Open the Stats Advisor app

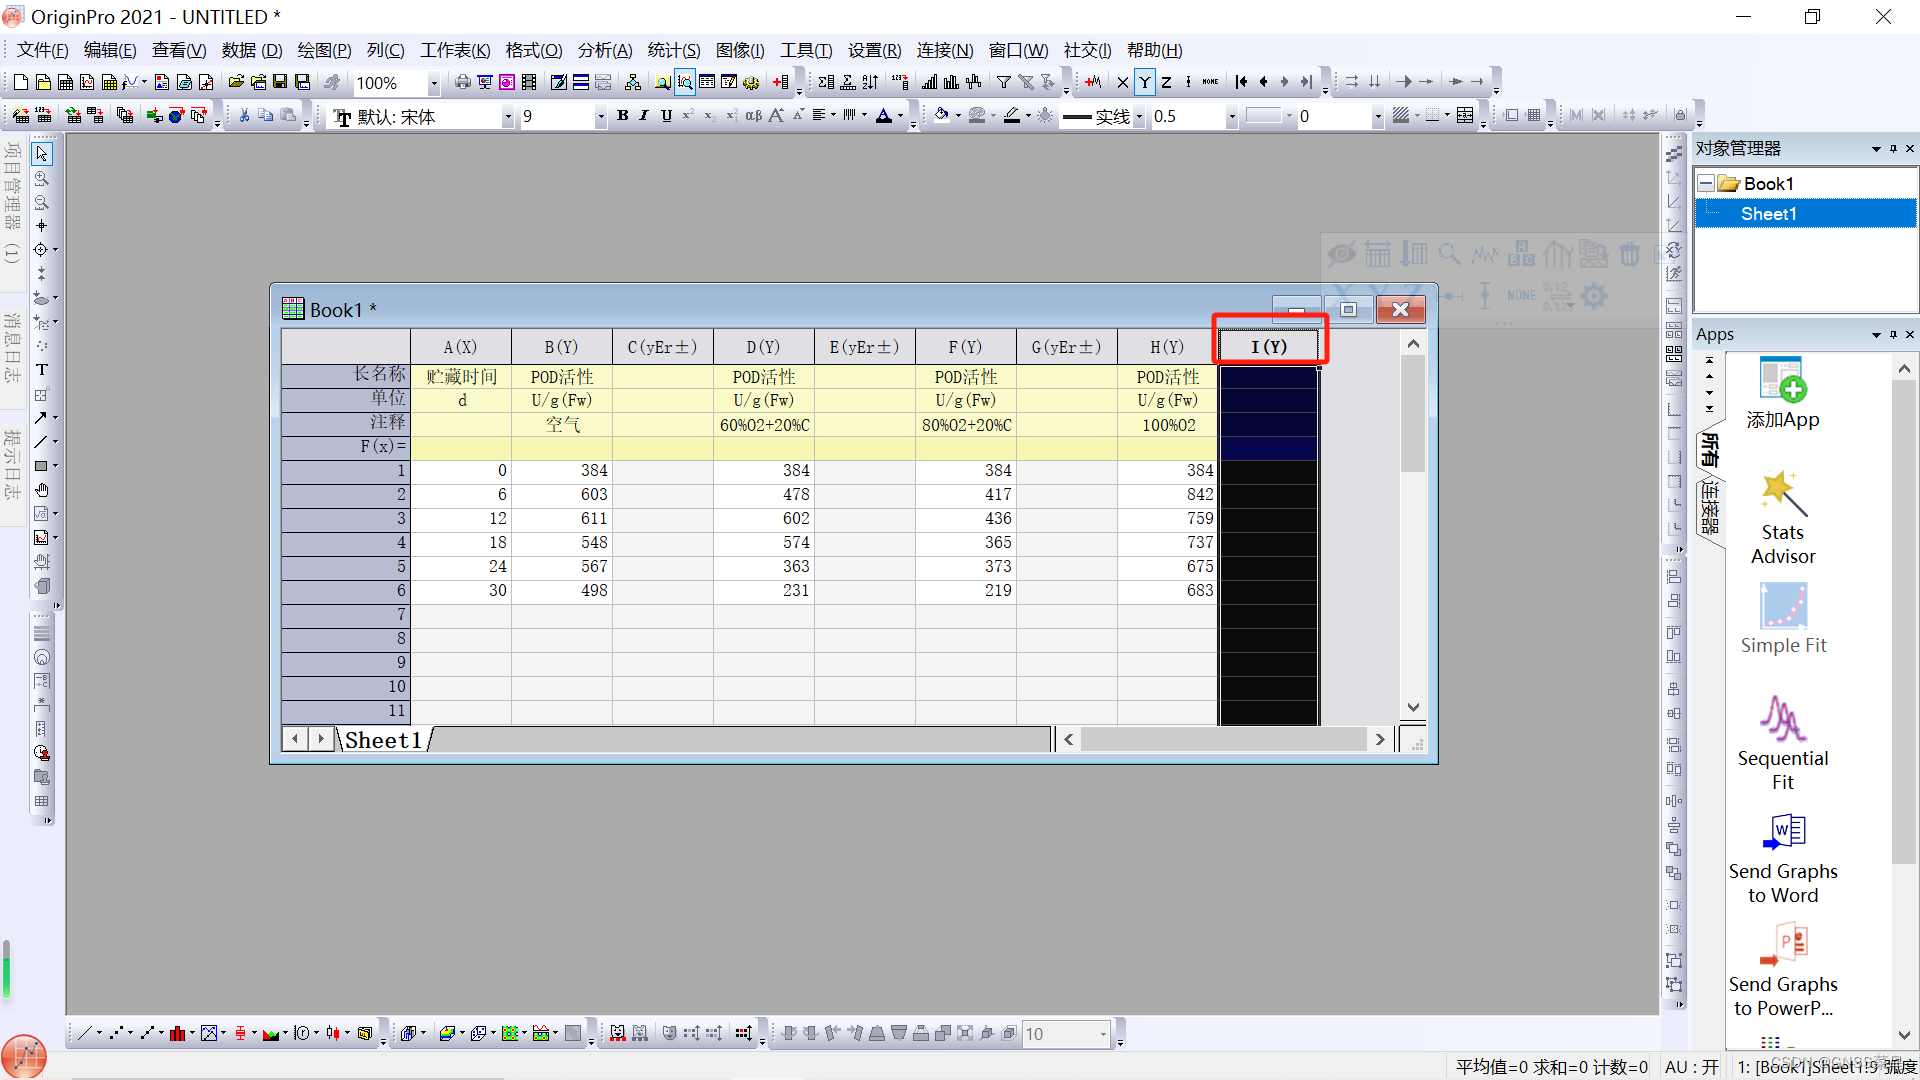pyautogui.click(x=1782, y=518)
